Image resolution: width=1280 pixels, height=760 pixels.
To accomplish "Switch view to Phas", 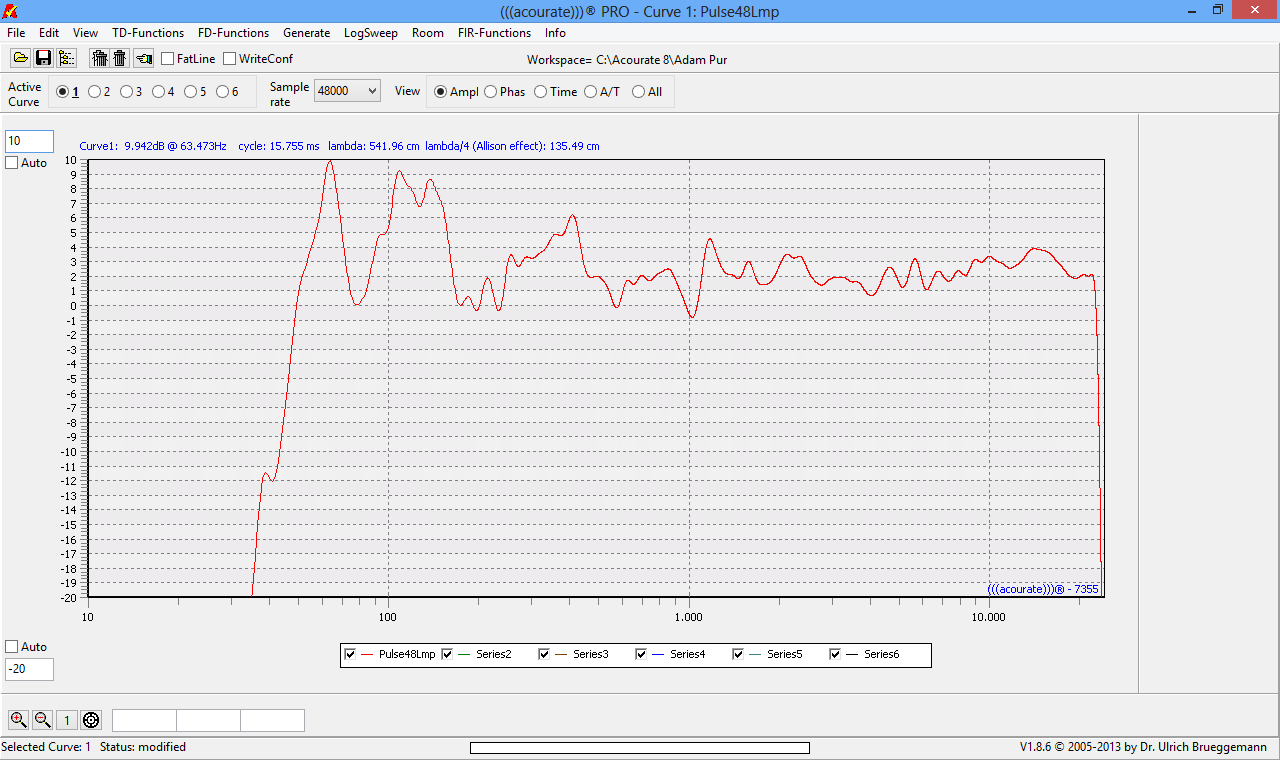I will pos(491,92).
